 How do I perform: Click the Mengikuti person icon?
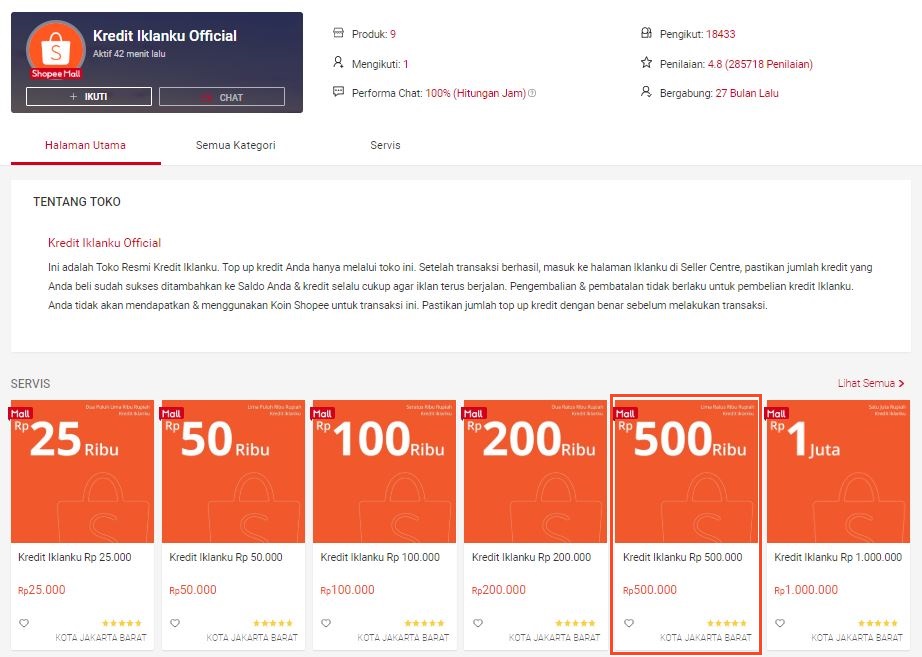(x=338, y=62)
